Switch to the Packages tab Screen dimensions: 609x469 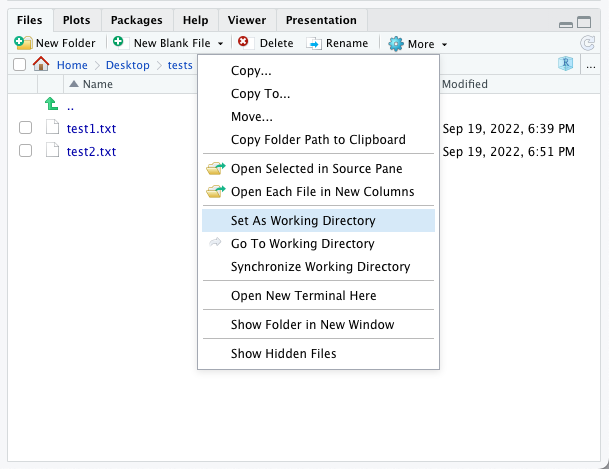(136, 20)
